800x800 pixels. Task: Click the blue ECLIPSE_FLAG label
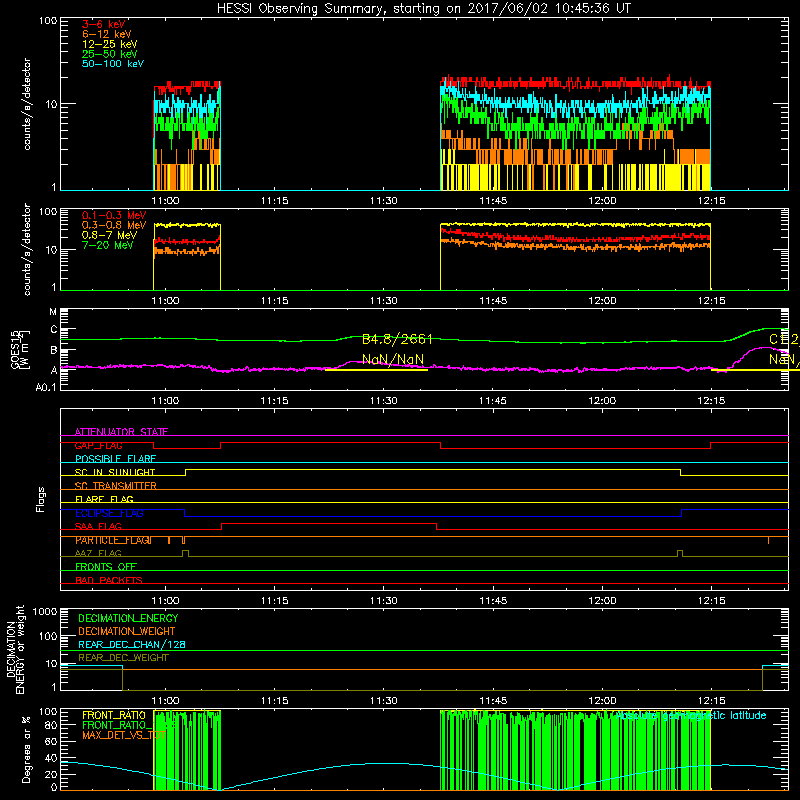109,513
